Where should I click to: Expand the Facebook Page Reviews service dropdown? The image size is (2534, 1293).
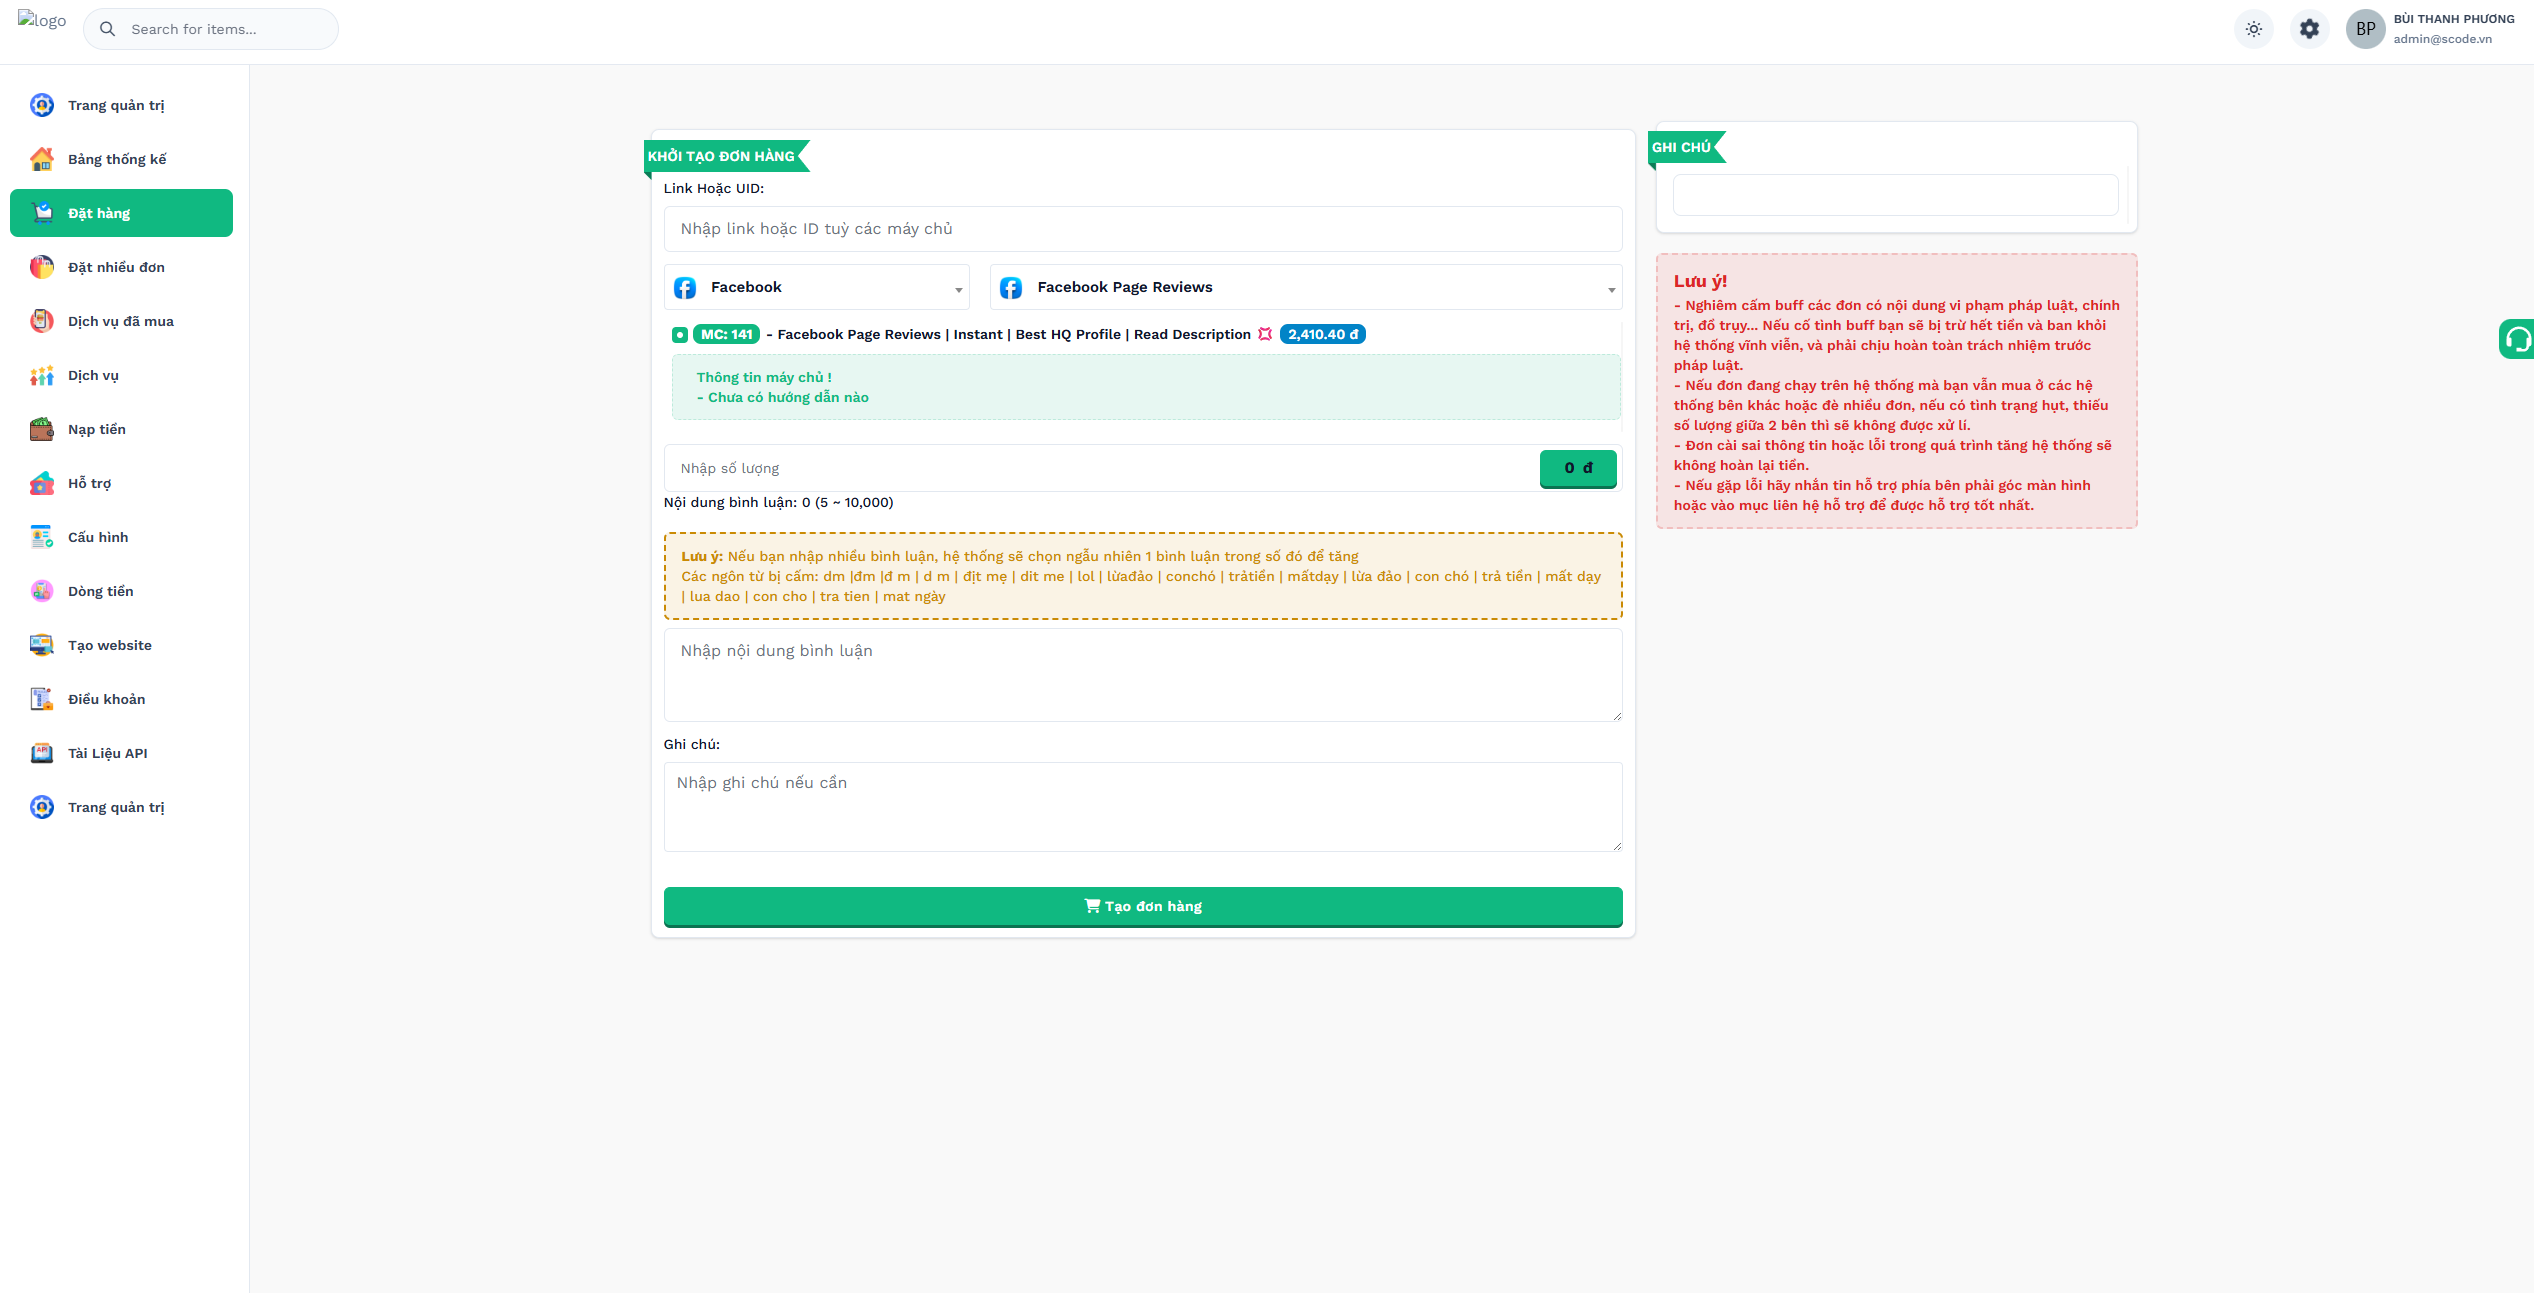click(1305, 287)
